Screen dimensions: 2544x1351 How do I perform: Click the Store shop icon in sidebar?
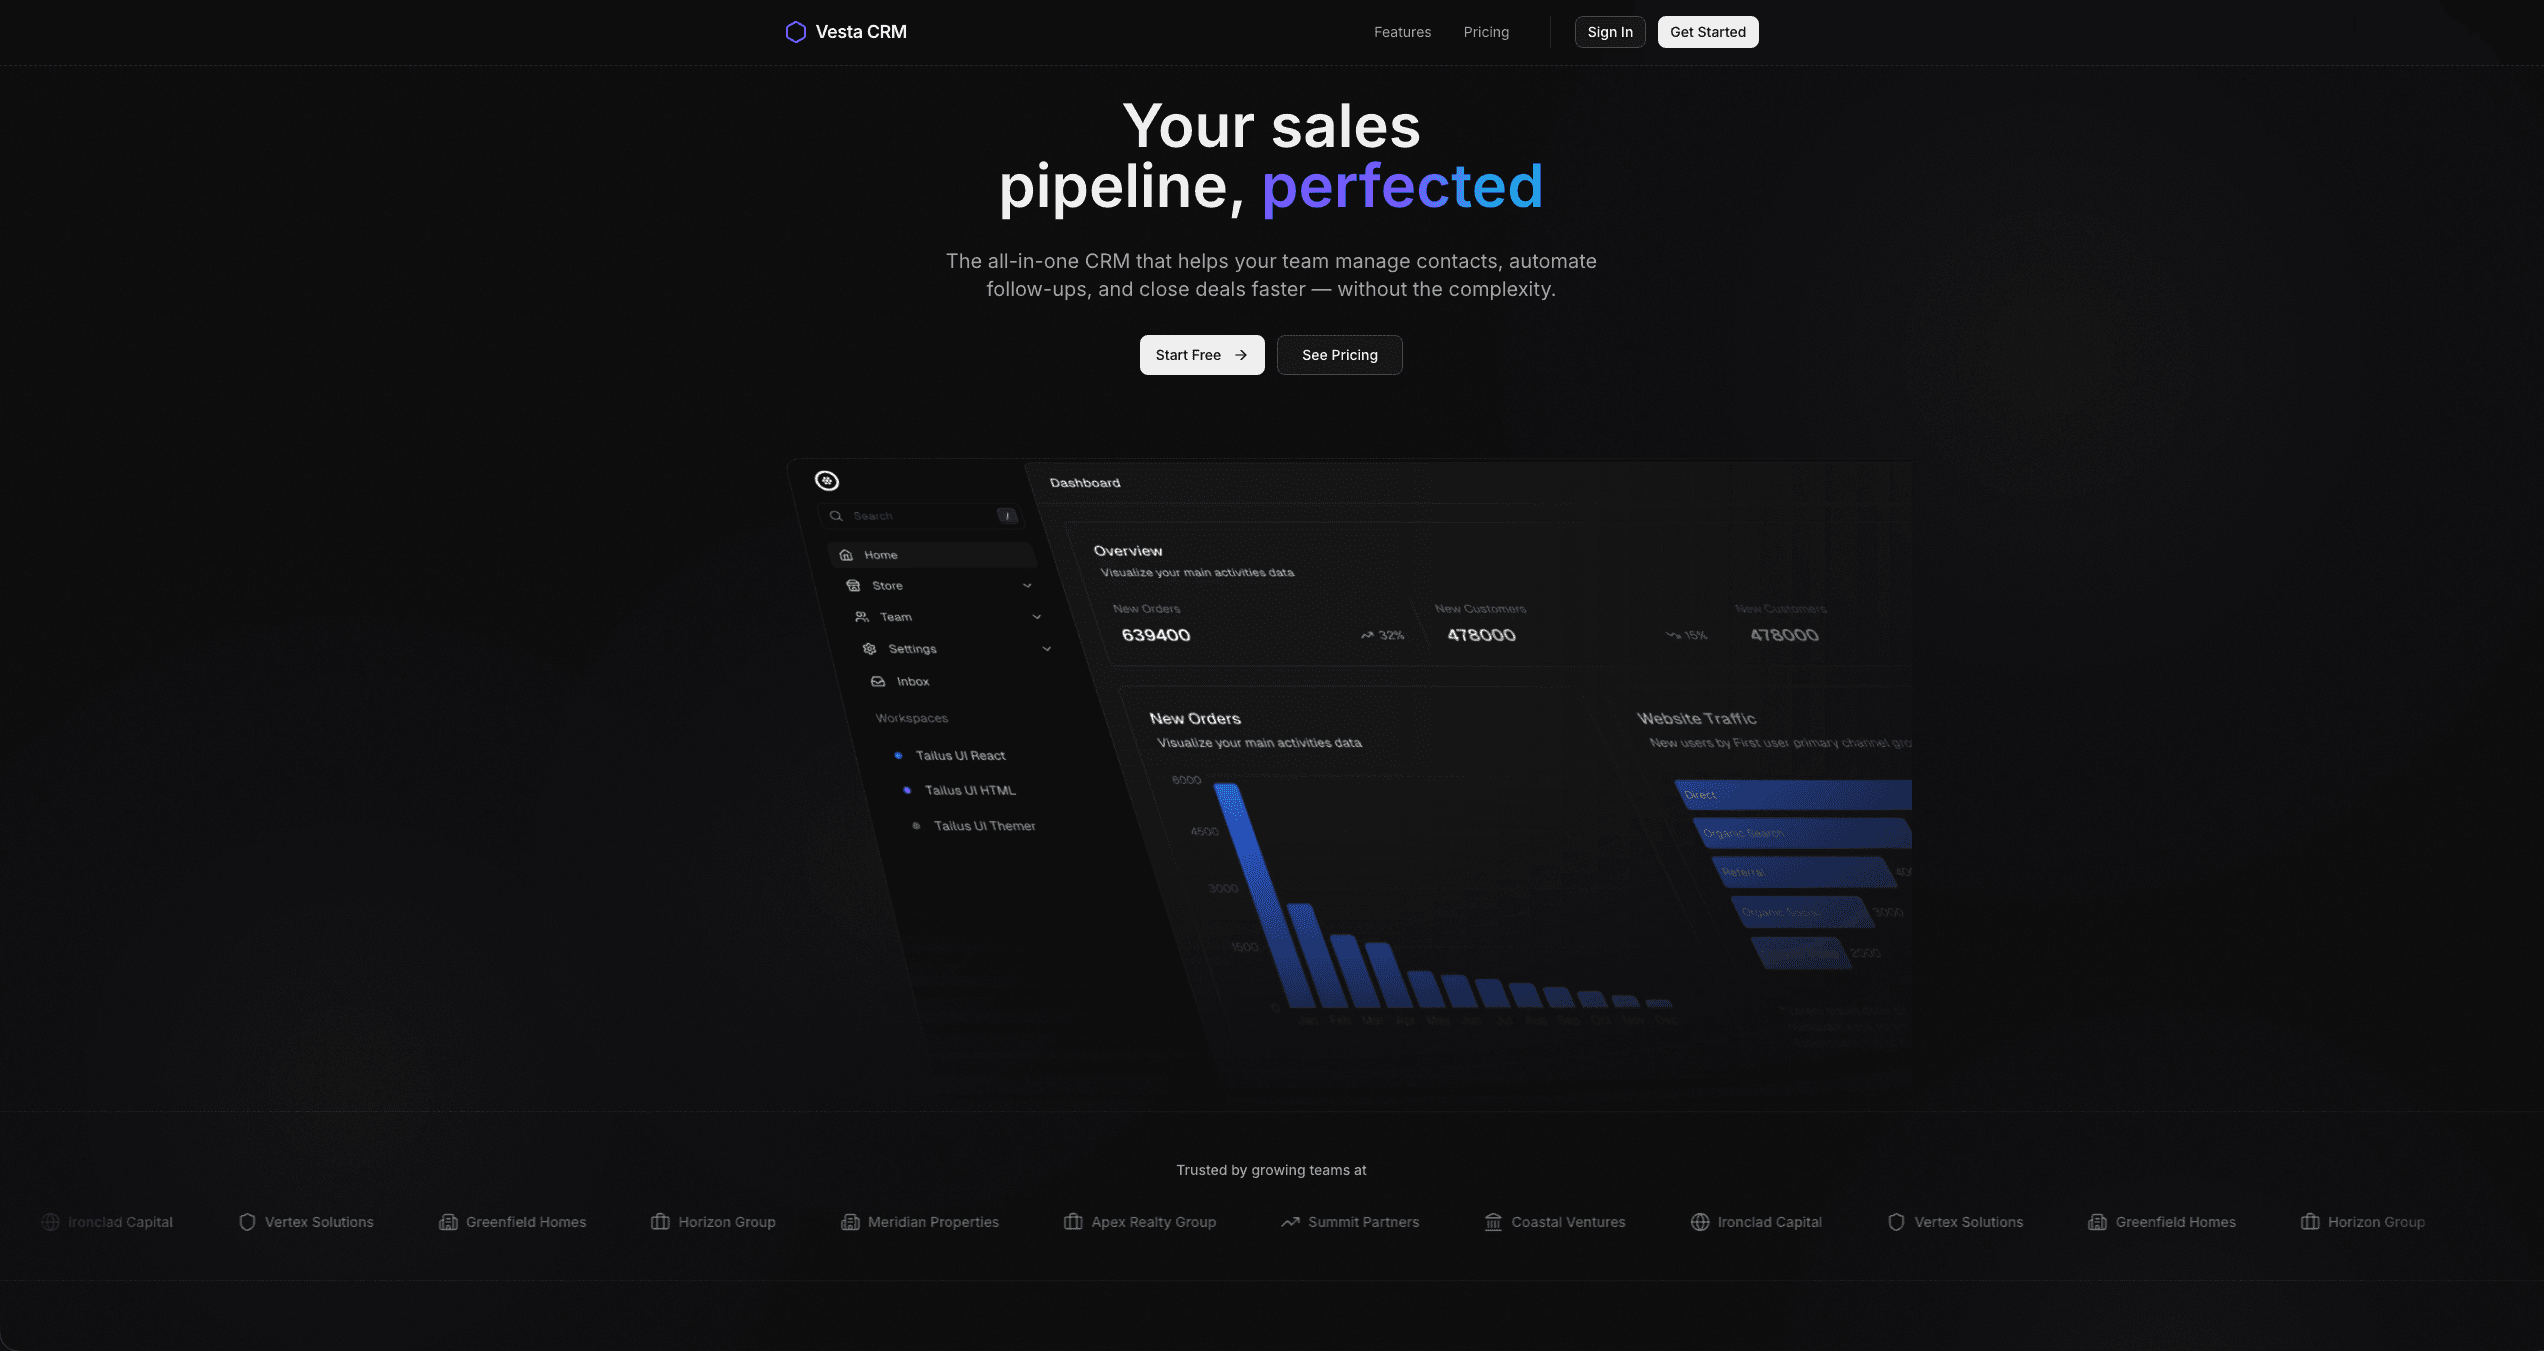click(x=853, y=586)
